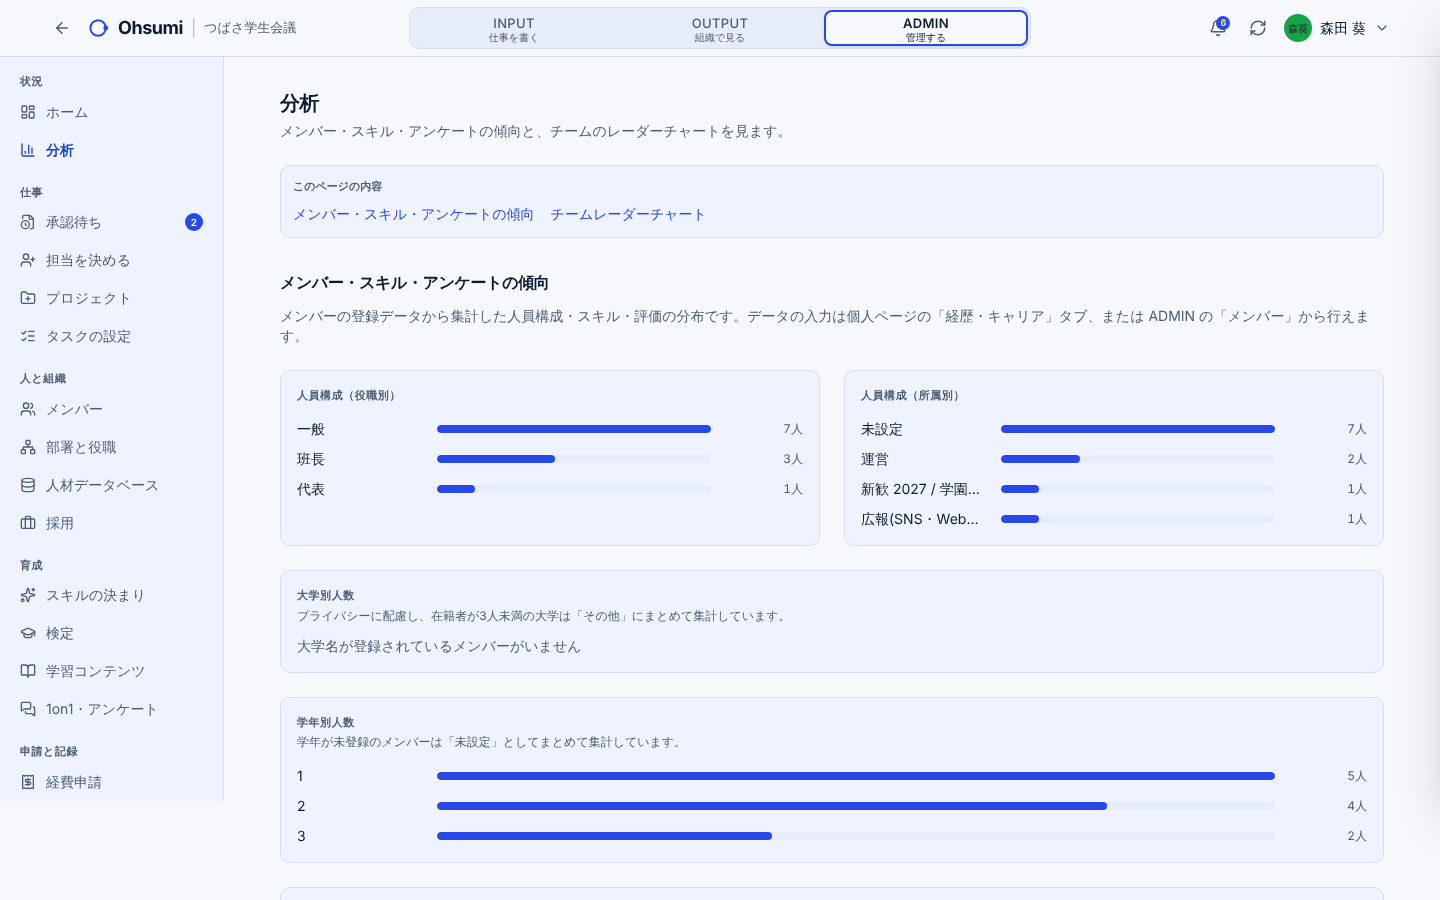
Task: Click the refresh sync icon
Action: [x=1258, y=28]
